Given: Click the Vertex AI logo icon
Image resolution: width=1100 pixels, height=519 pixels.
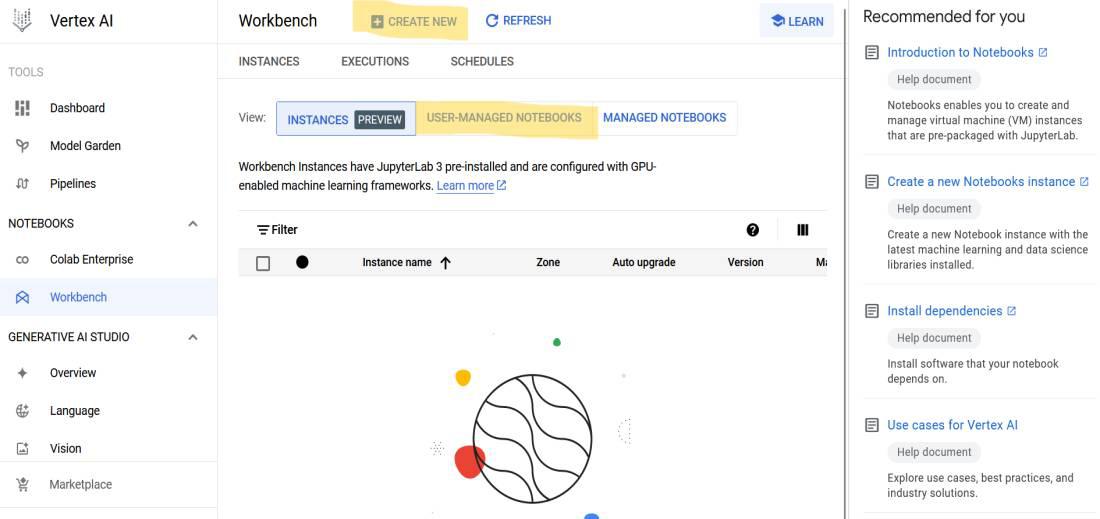Looking at the screenshot, I should coord(22,21).
